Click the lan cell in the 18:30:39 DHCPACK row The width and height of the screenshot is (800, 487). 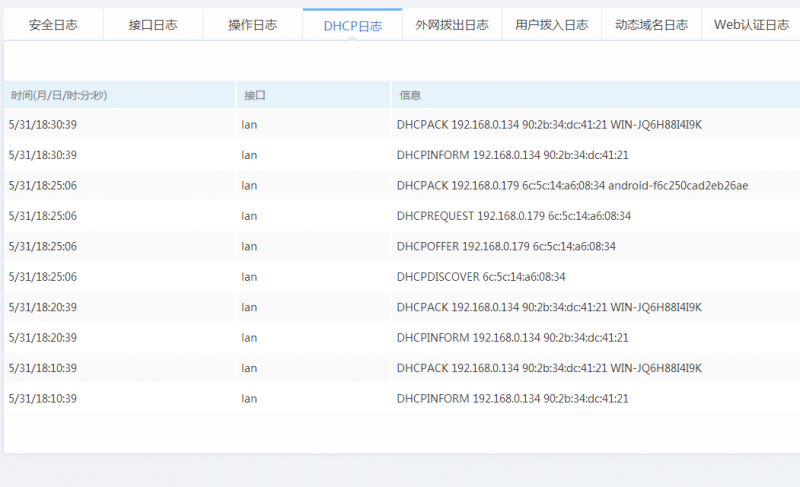click(249, 125)
